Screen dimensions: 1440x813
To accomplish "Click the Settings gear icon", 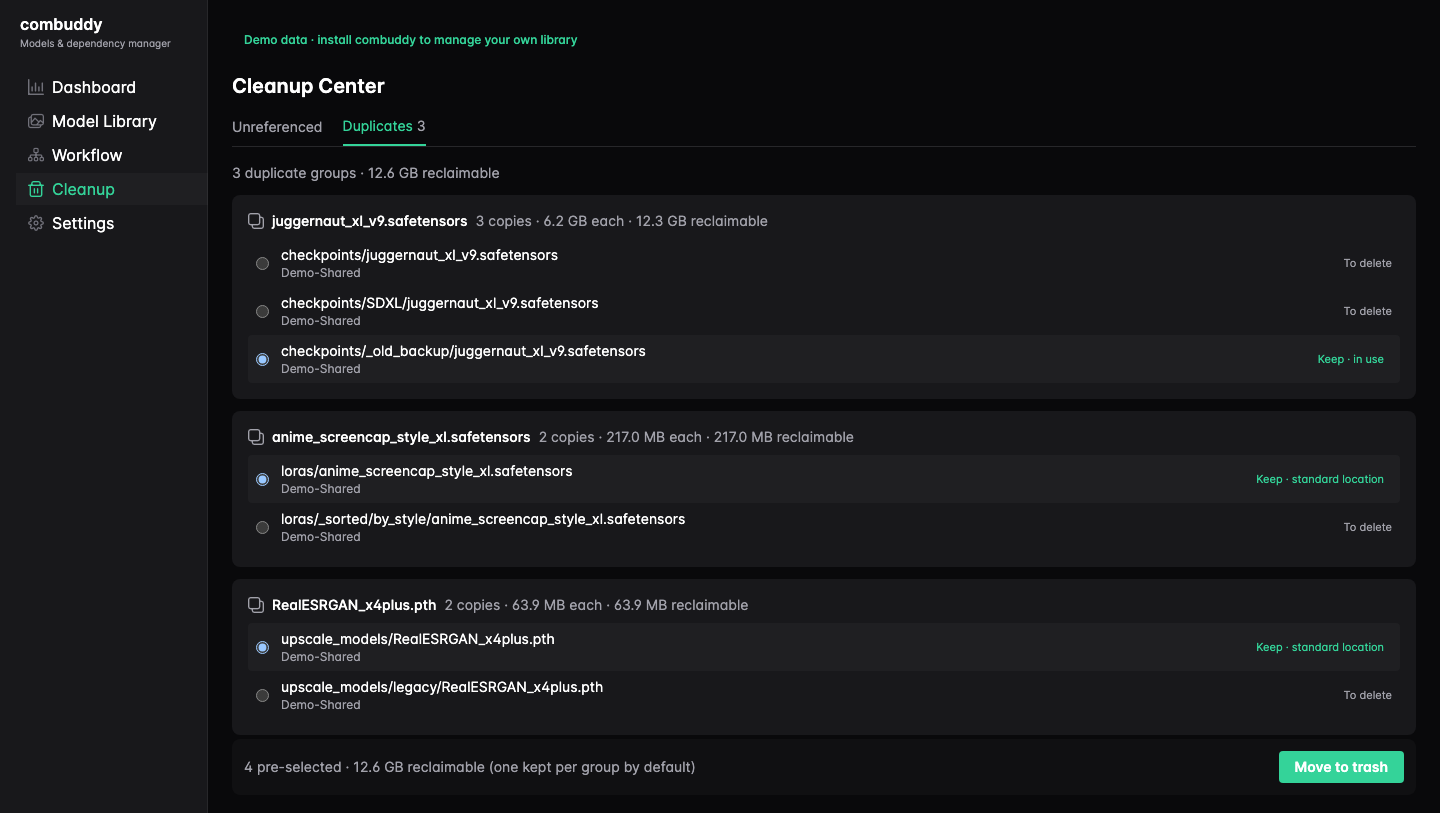I will [36, 223].
